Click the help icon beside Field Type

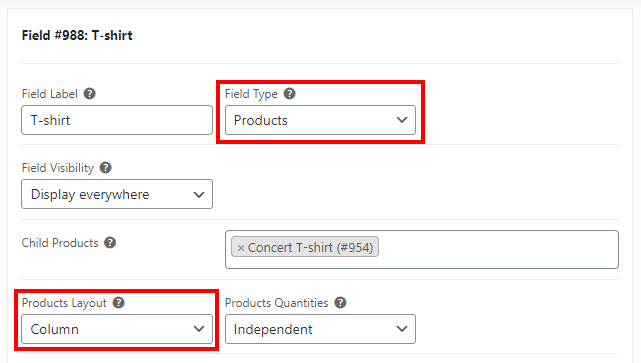tap(289, 94)
